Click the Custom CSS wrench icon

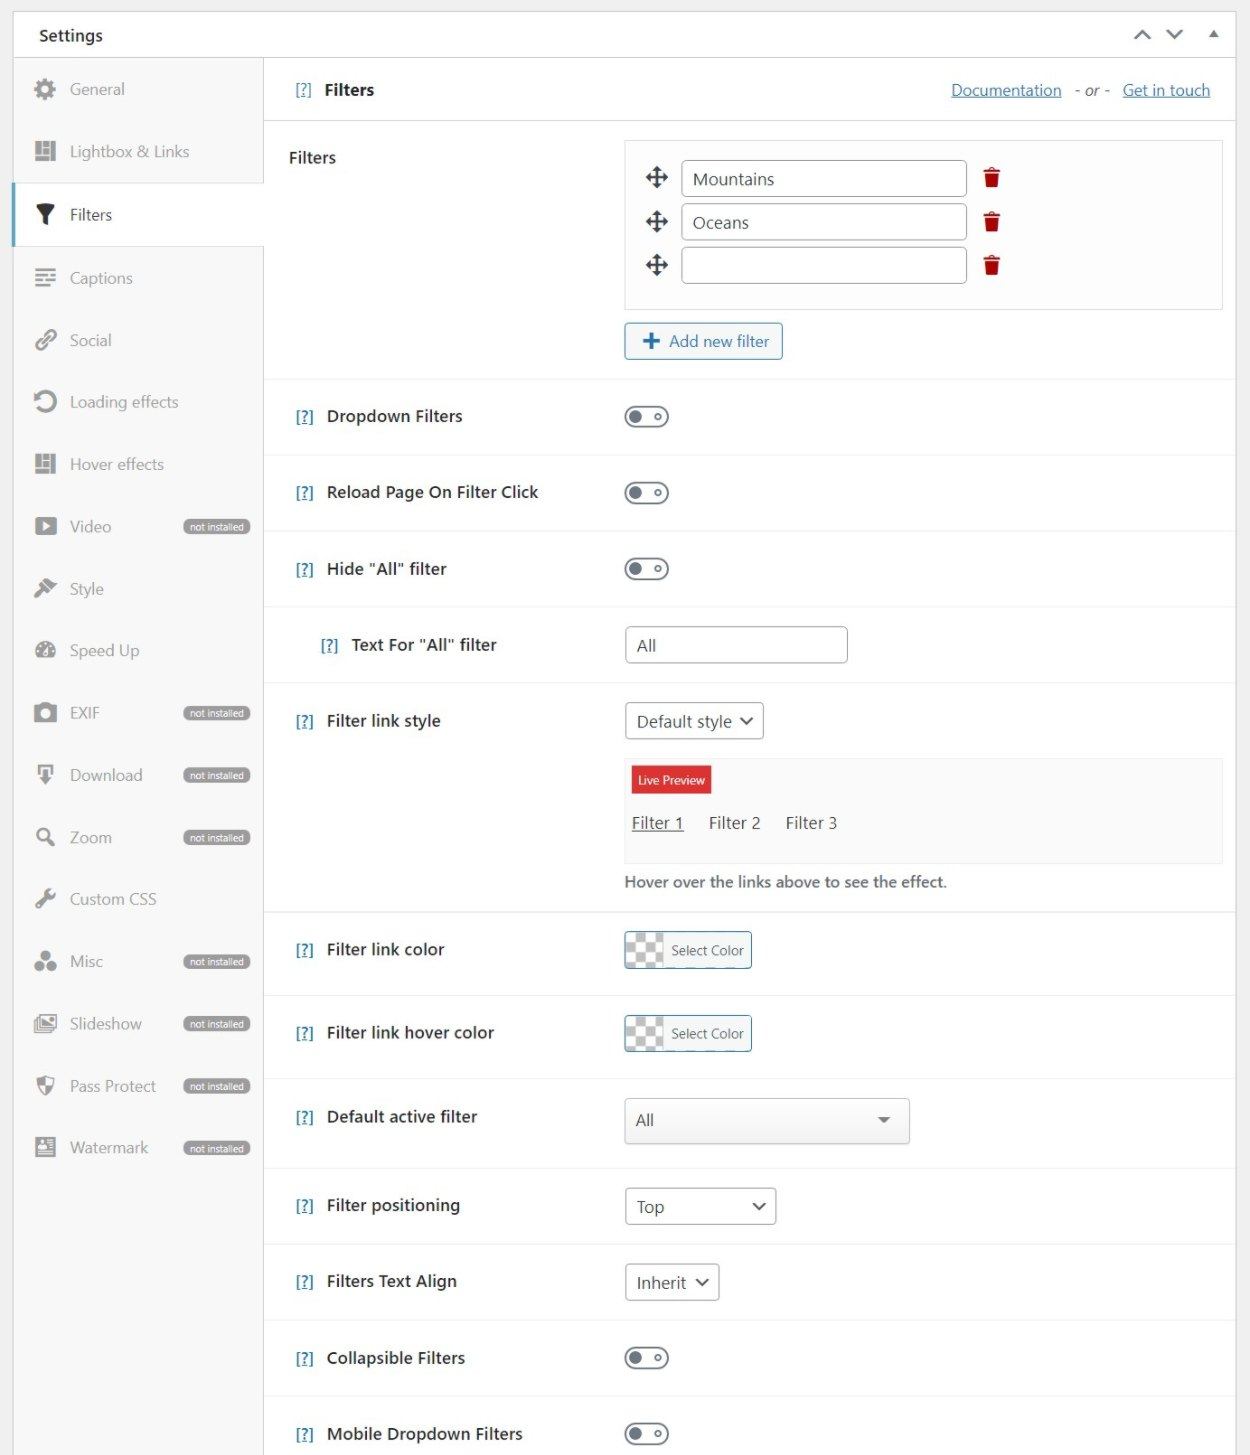pos(45,899)
